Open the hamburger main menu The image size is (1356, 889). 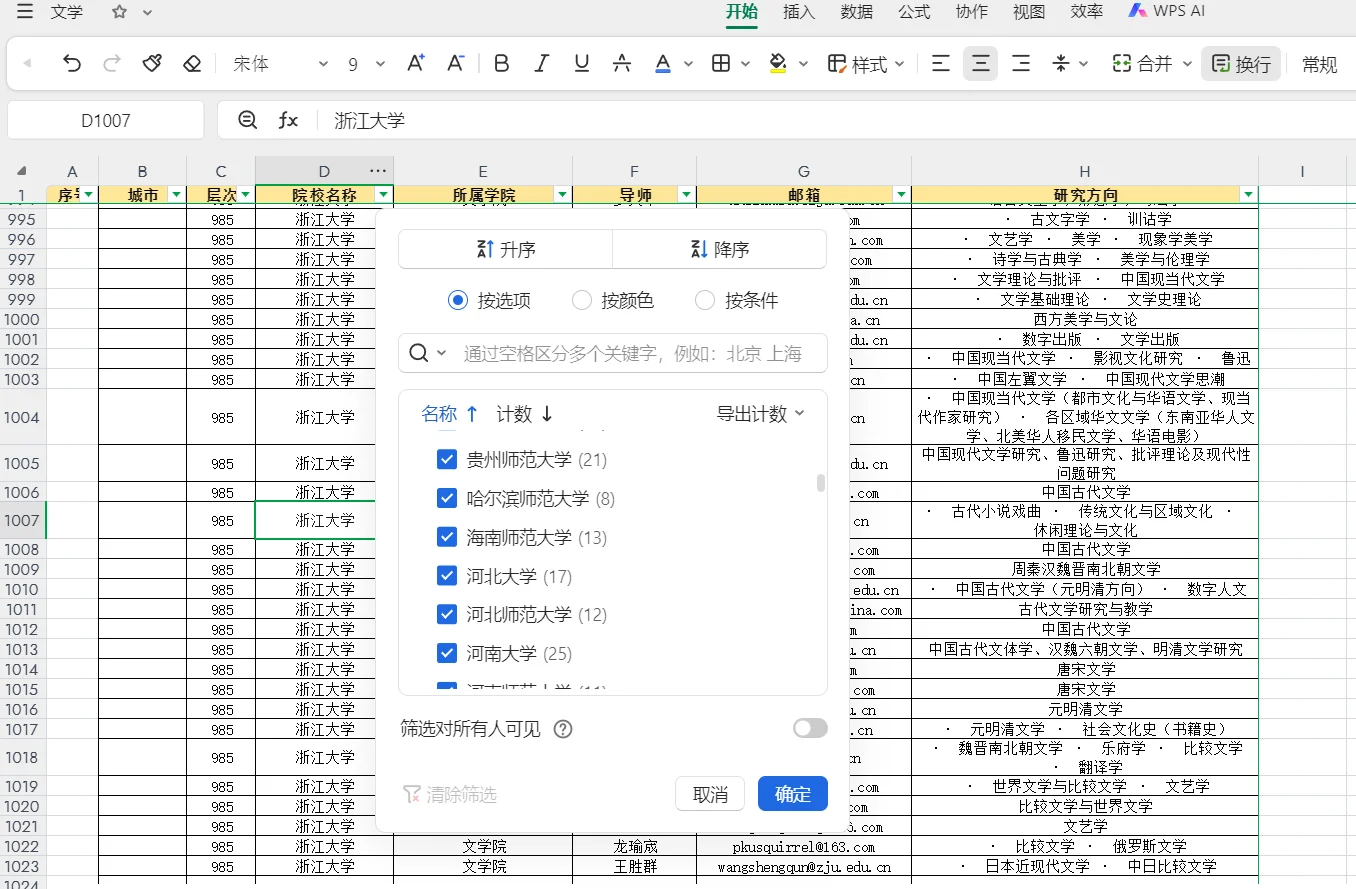pyautogui.click(x=25, y=12)
